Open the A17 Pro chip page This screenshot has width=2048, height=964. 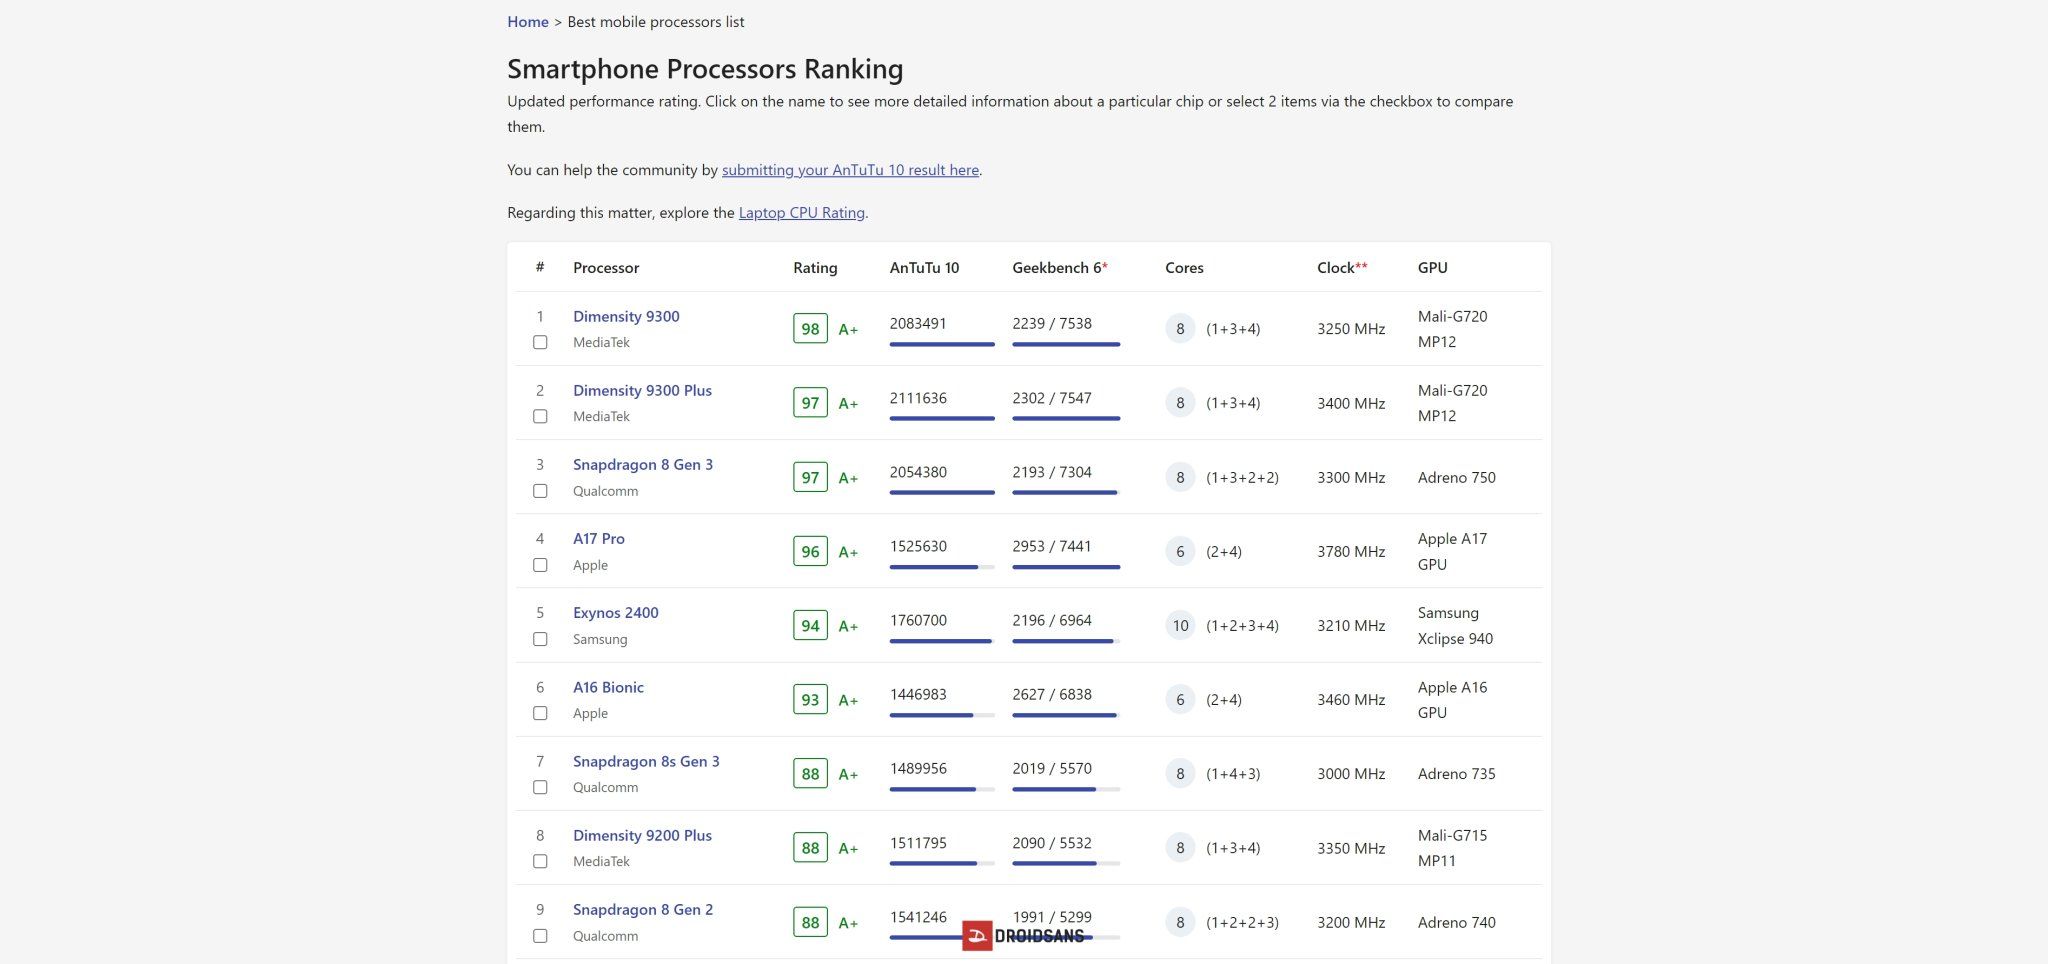pyautogui.click(x=598, y=539)
